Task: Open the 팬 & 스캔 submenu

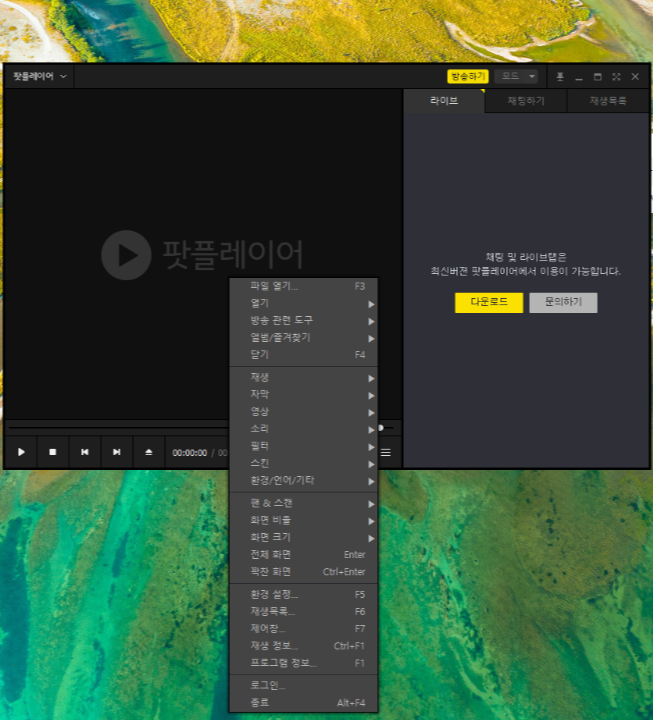Action: click(304, 503)
